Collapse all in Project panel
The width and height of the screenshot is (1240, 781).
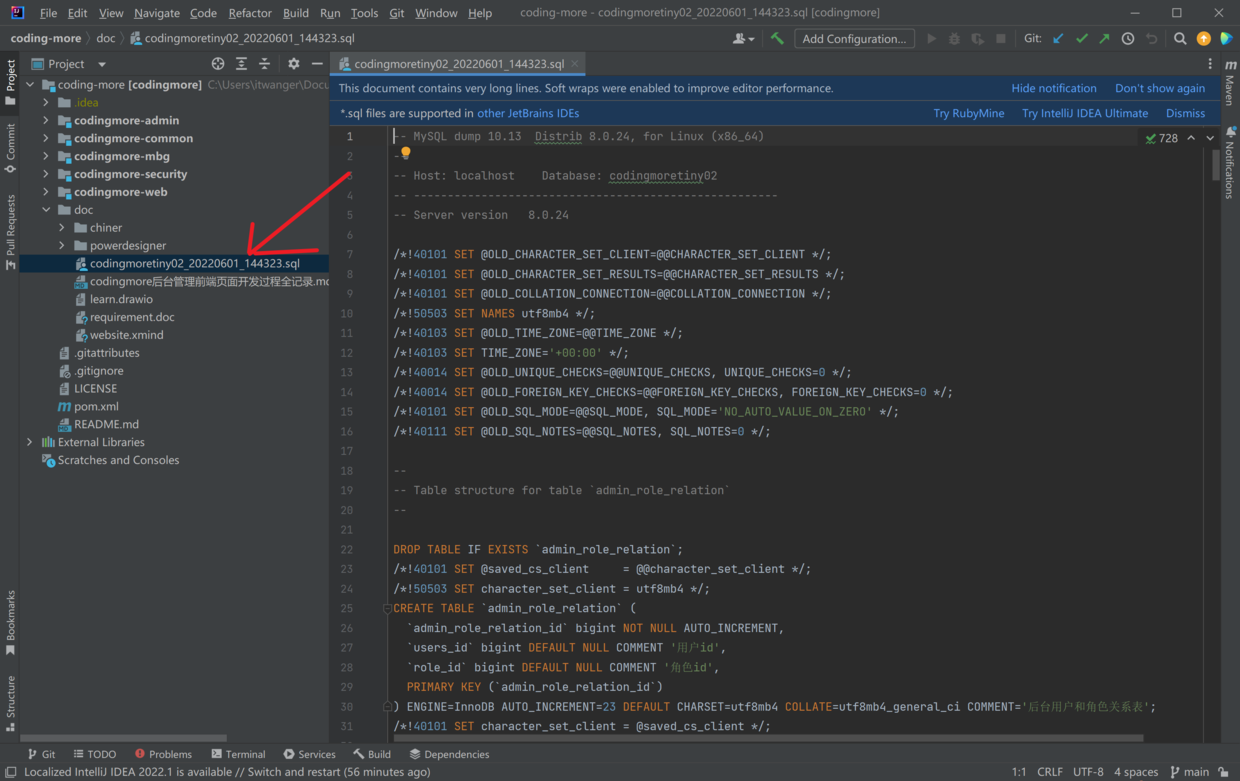coord(264,64)
